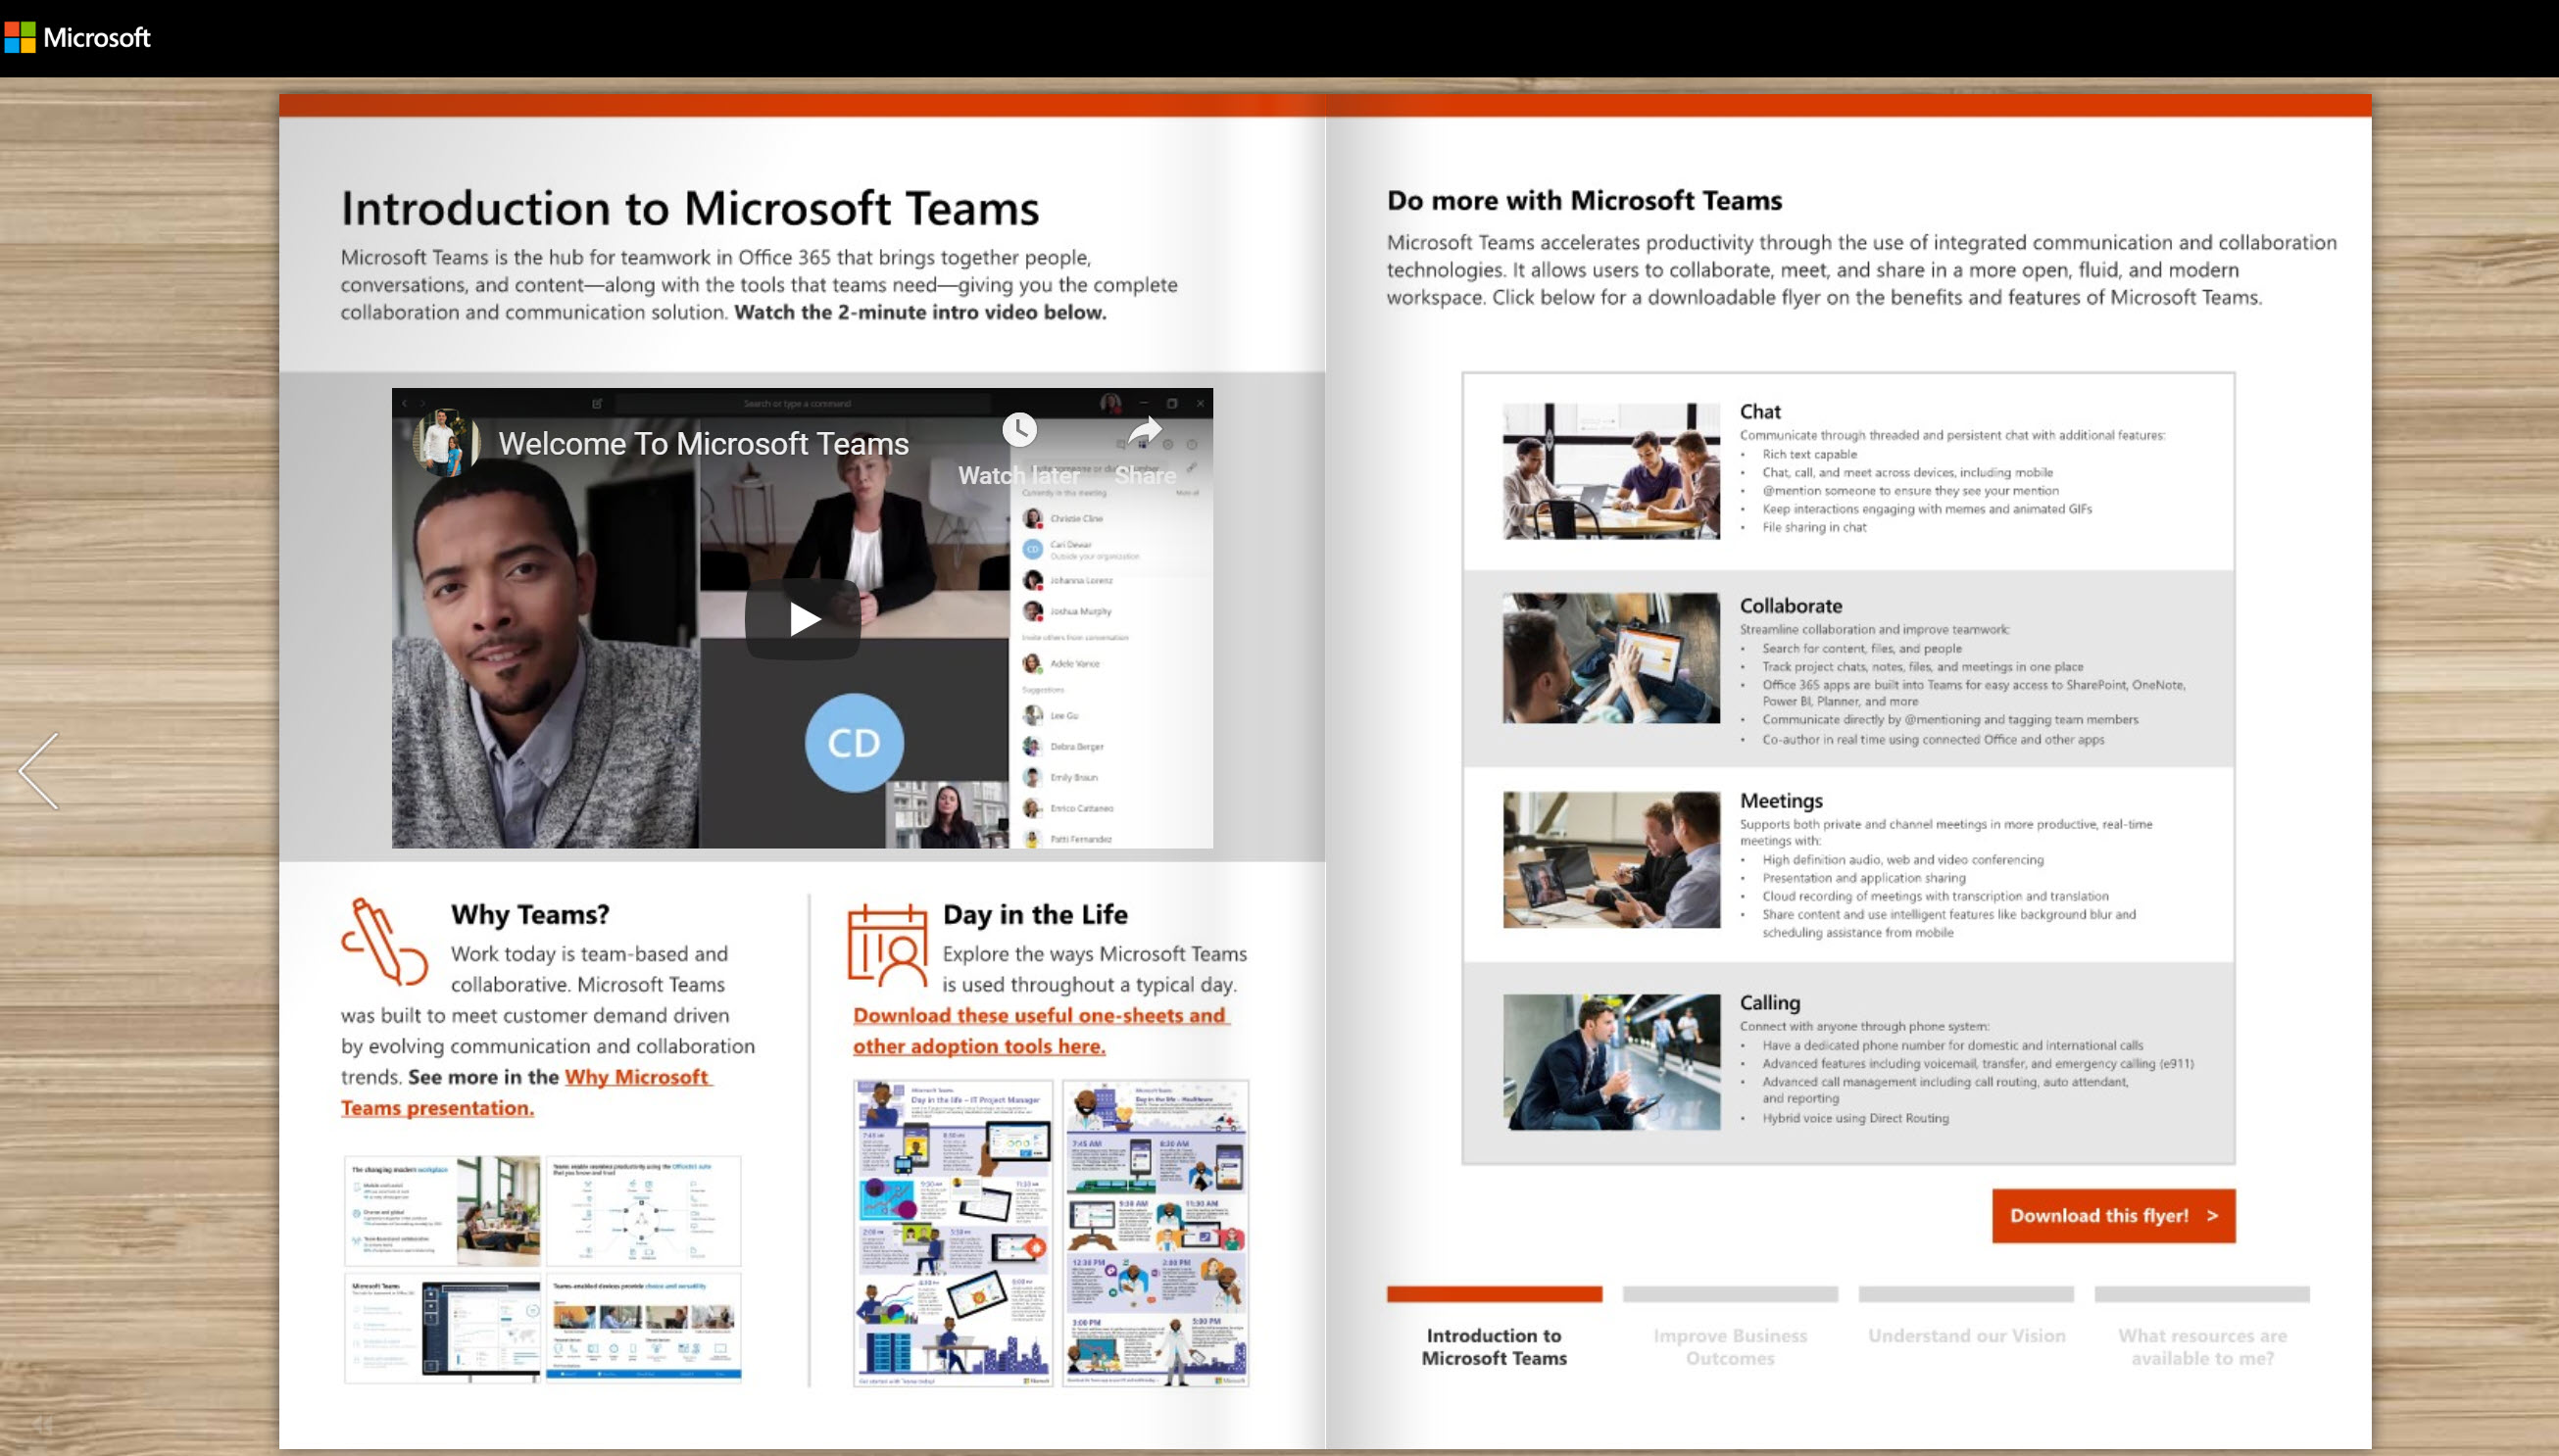Click the Microsoft logo in header
2559x1456 pixels.
pyautogui.click(x=78, y=38)
